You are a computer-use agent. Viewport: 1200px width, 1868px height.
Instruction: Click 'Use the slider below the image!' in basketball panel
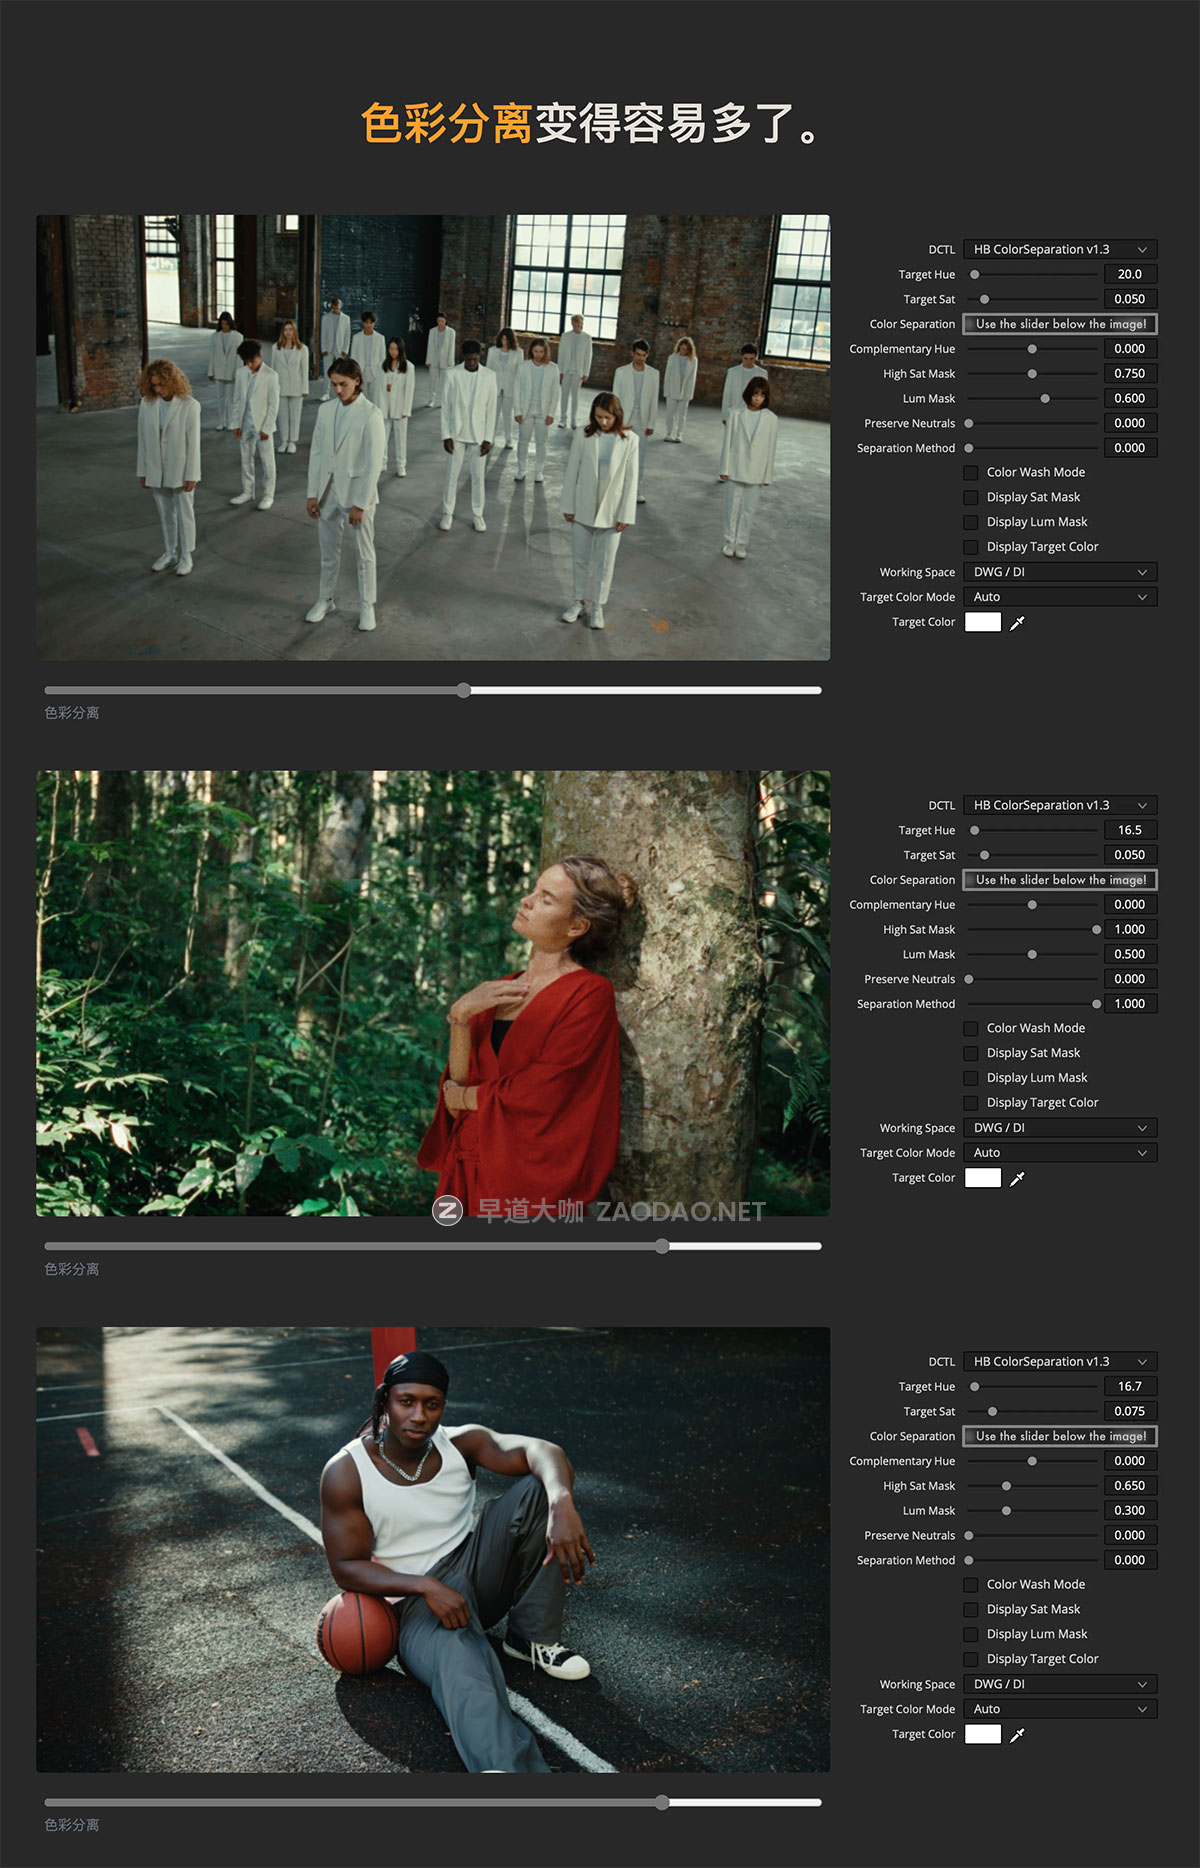coord(1060,1436)
